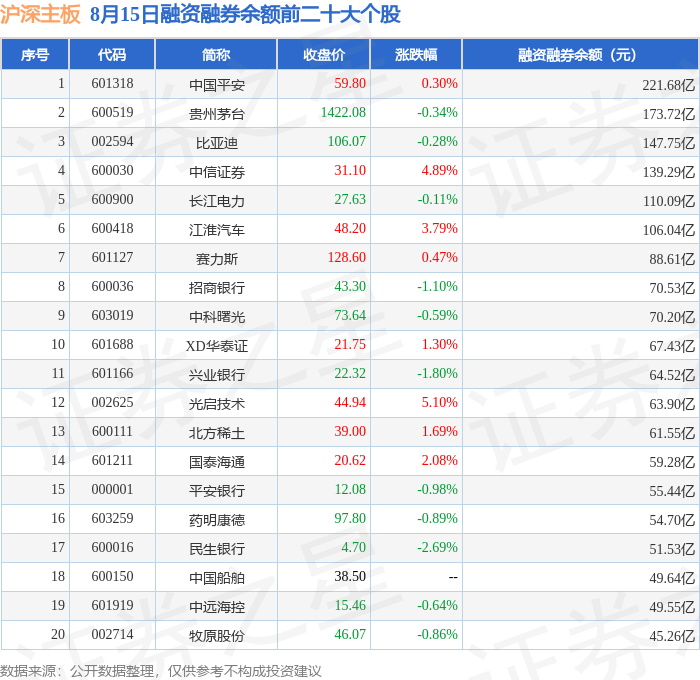Viewport: 700px width, 680px height.
Task: Select the stock name 兴业银行
Action: [217, 375]
